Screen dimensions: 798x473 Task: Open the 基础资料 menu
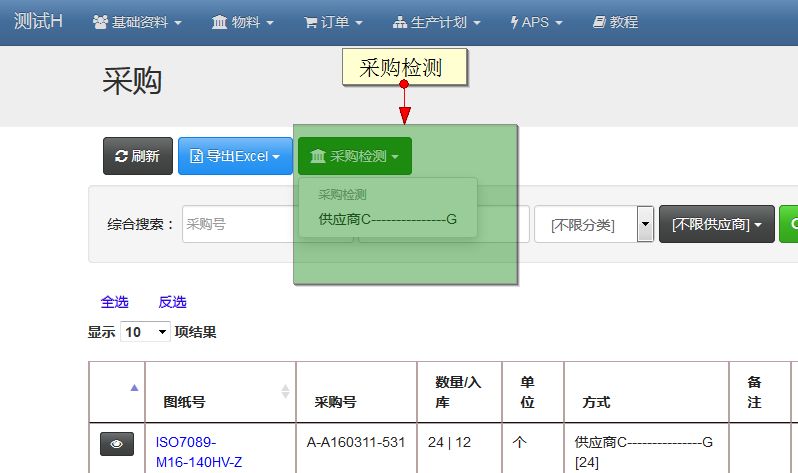137,22
